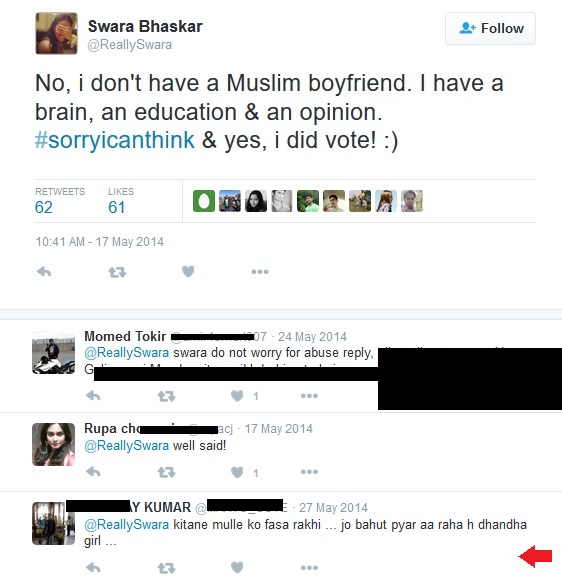Open the #sorryicanthink hashtag
This screenshot has width=562, height=581.
tap(114, 140)
